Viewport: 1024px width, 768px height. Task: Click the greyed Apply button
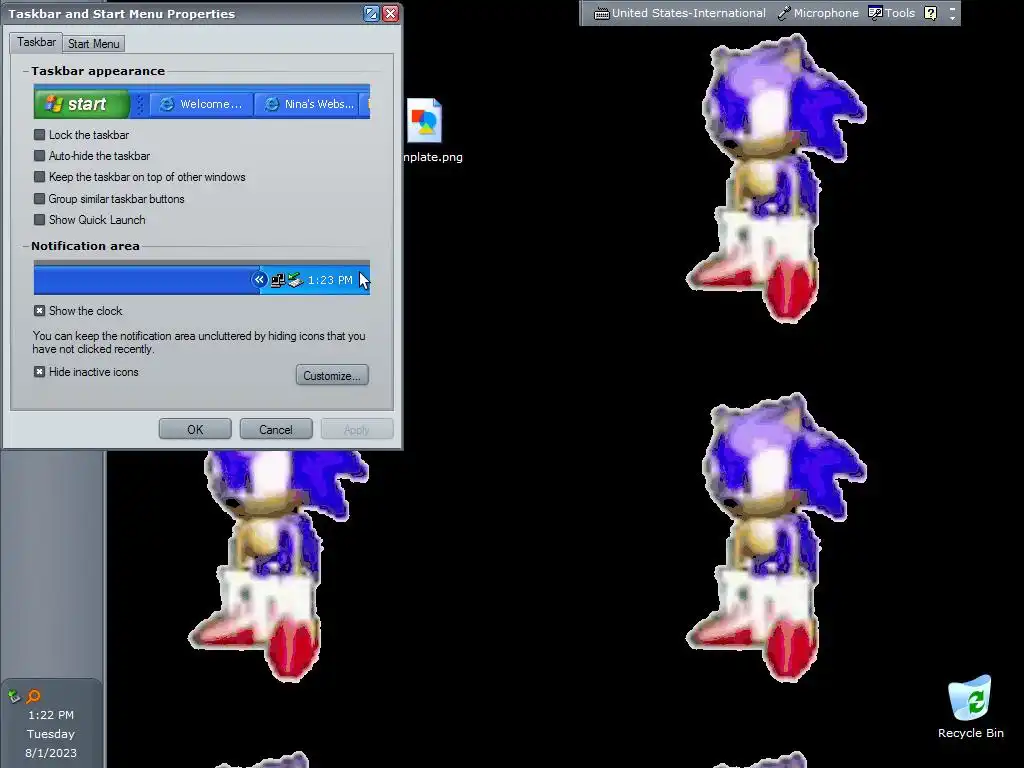pyautogui.click(x=357, y=430)
